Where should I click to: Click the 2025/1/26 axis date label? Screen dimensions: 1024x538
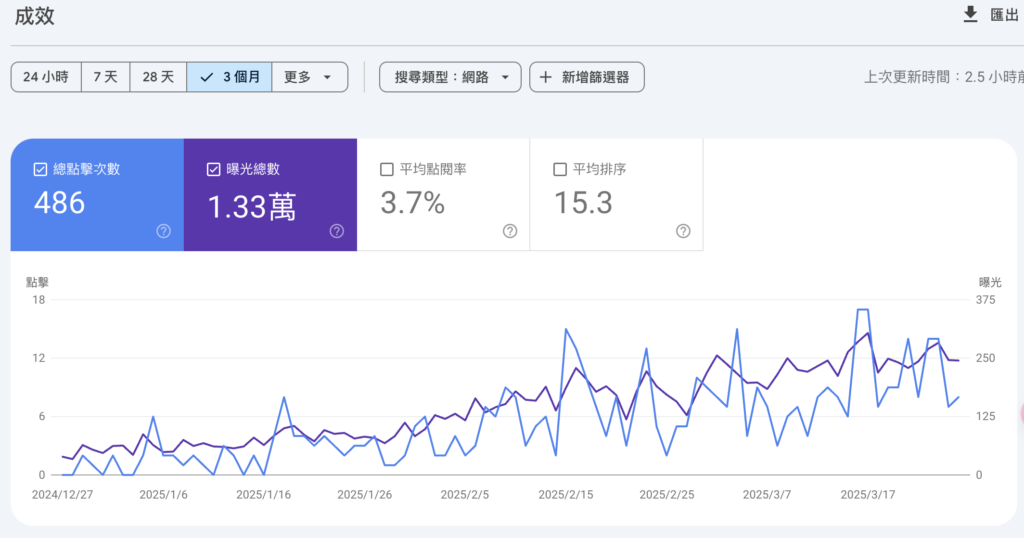(x=364, y=495)
